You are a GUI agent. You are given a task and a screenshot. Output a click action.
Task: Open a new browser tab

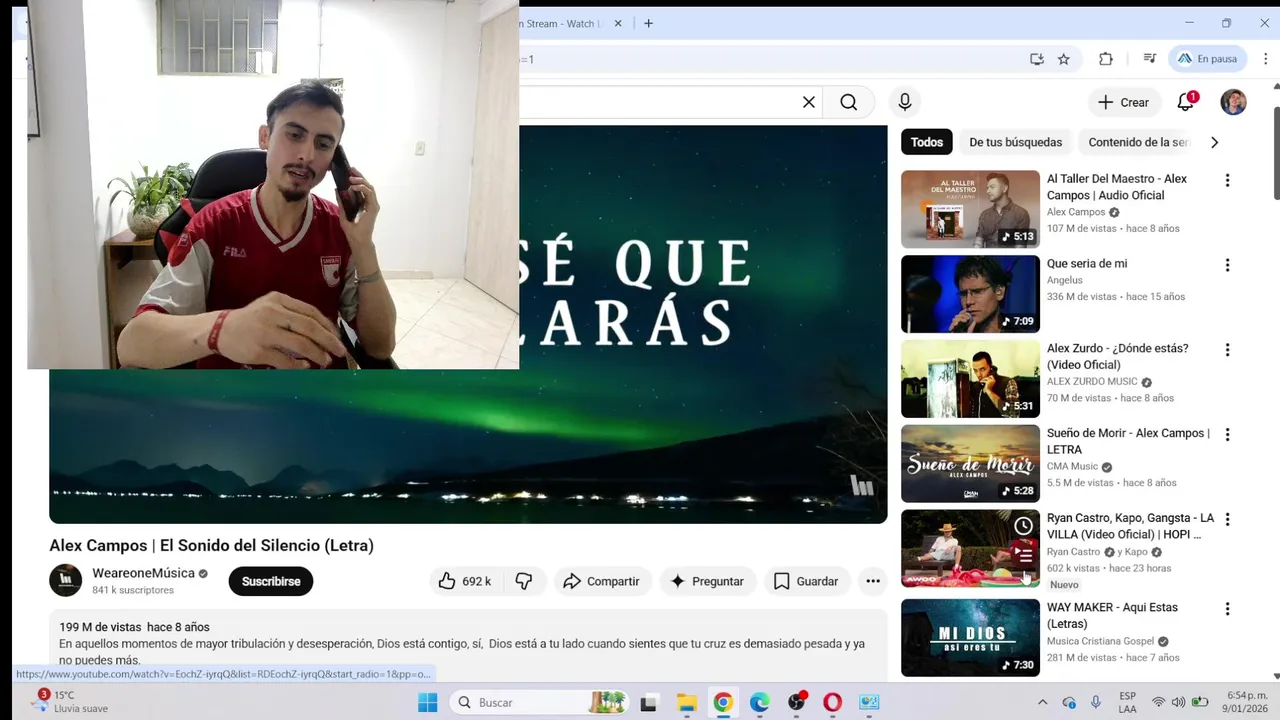click(x=648, y=23)
